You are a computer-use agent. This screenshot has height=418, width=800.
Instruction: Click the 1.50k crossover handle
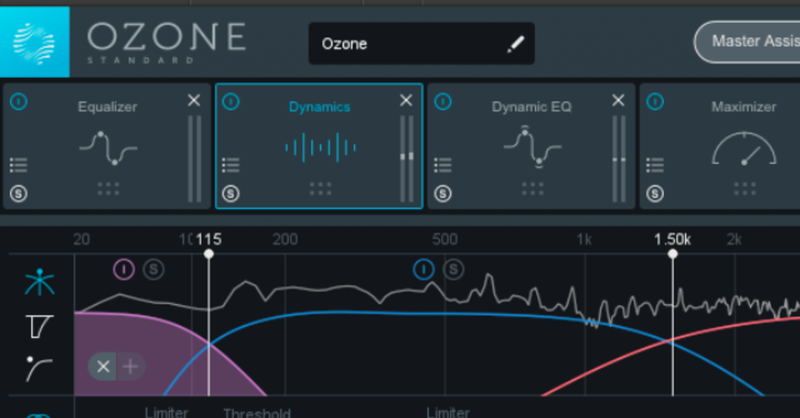(x=673, y=254)
